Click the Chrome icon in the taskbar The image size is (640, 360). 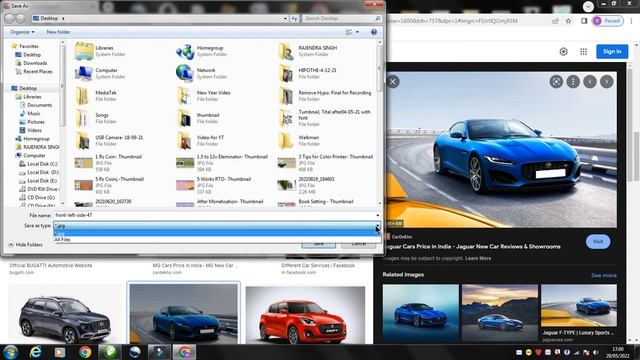[x=85, y=352]
